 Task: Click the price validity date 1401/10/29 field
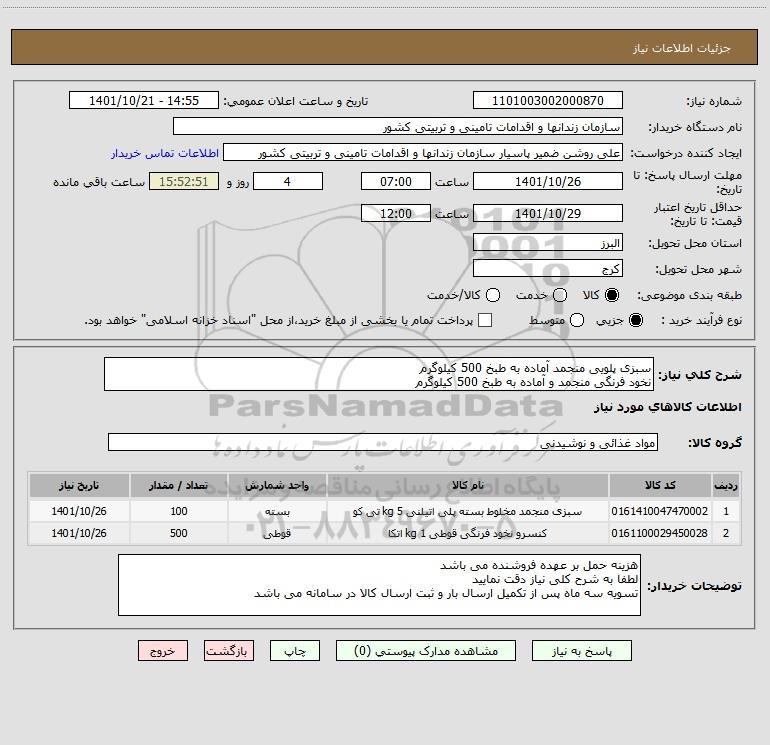tap(548, 213)
